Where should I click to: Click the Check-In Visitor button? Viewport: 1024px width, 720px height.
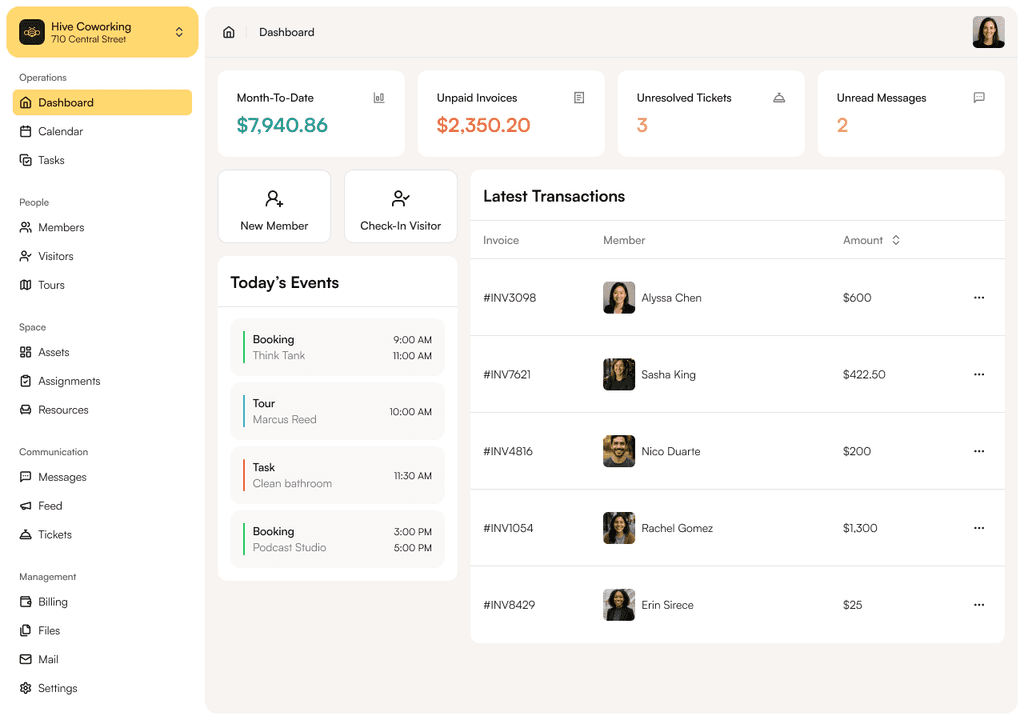400,206
